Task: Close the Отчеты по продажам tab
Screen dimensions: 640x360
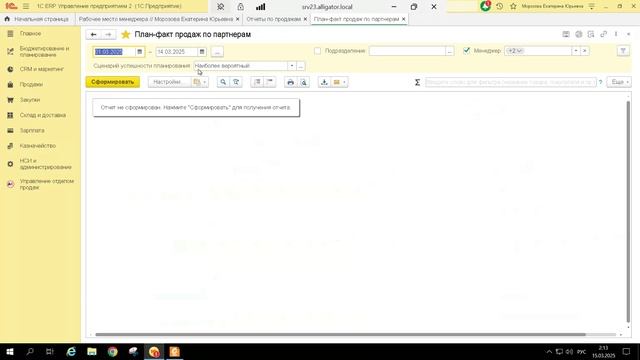Action: point(305,19)
